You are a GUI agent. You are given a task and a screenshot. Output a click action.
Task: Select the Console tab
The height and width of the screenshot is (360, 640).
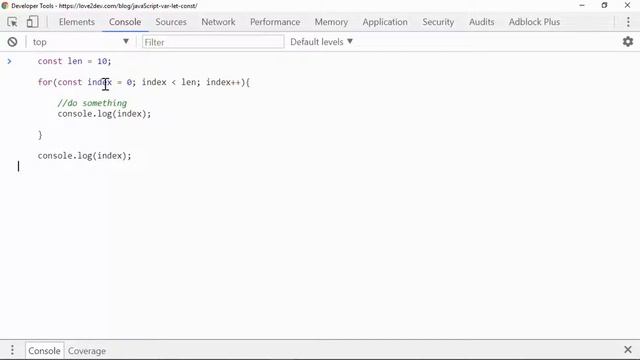tap(125, 22)
